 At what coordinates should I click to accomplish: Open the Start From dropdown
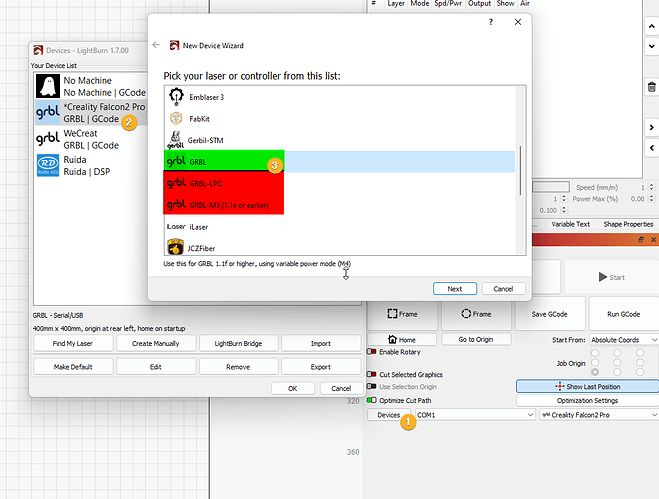point(624,340)
